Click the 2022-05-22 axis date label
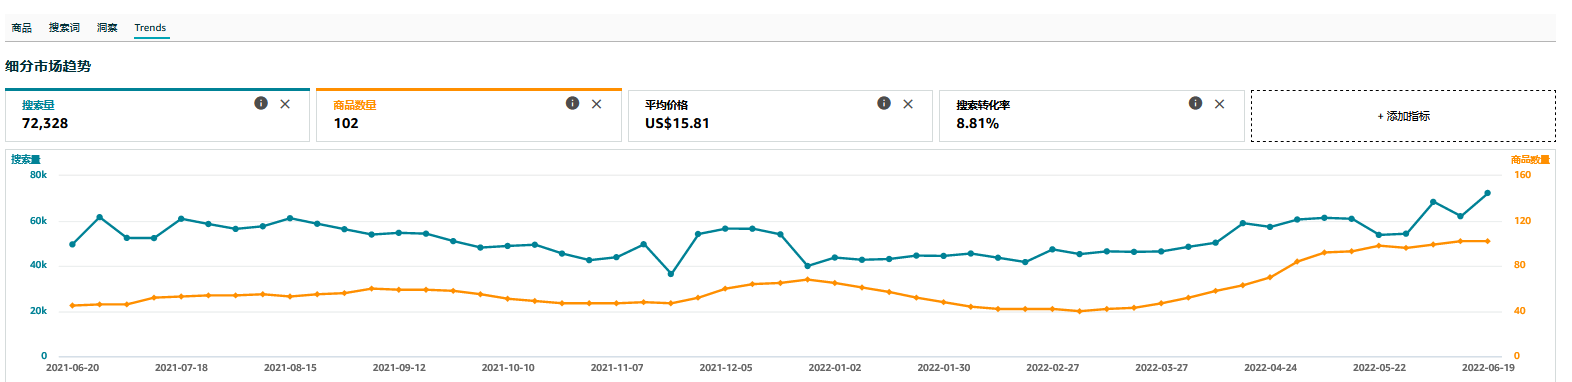 1379,368
